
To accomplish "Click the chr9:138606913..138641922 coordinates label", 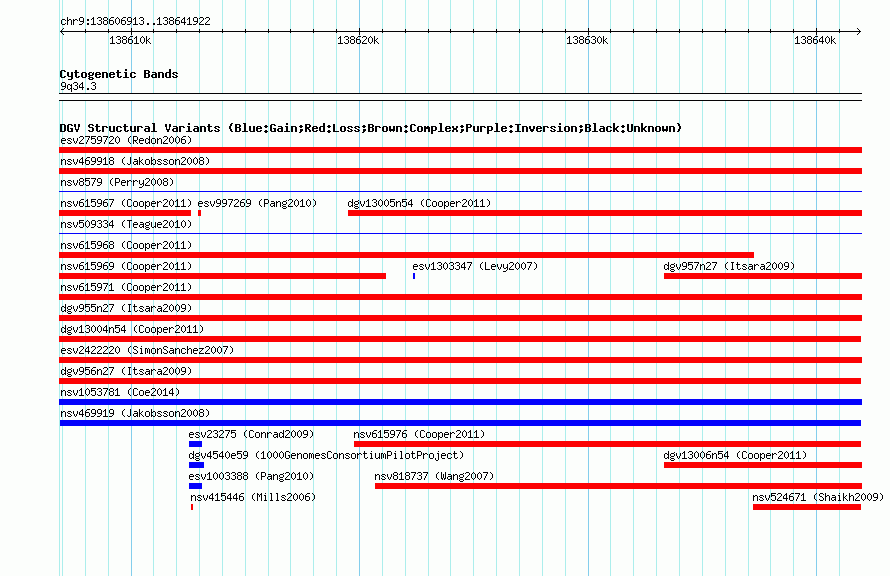I will (135, 21).
